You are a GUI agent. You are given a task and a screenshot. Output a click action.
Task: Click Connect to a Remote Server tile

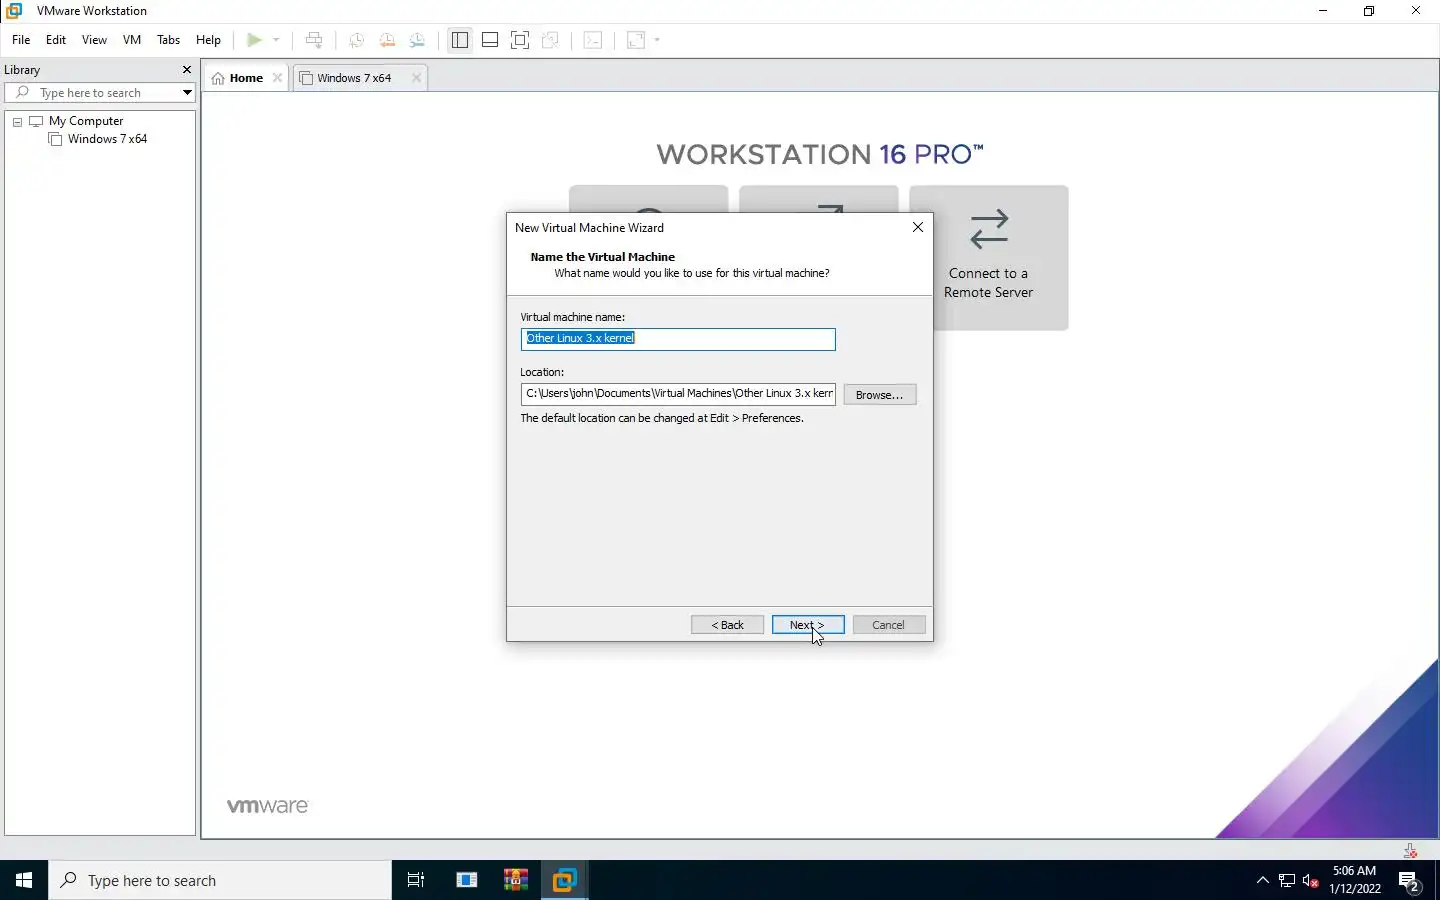(x=988, y=258)
